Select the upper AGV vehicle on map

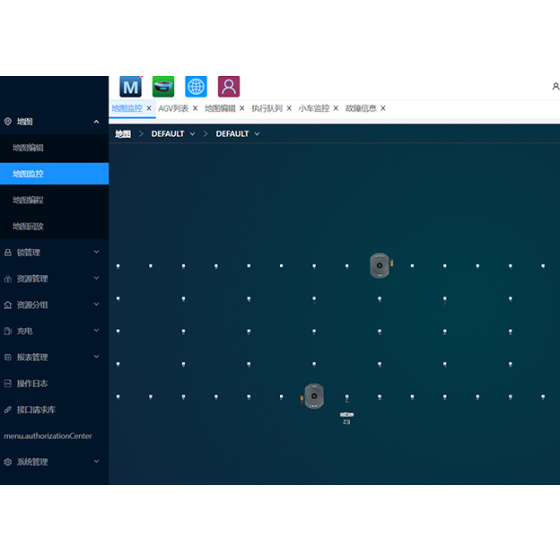[x=380, y=265]
